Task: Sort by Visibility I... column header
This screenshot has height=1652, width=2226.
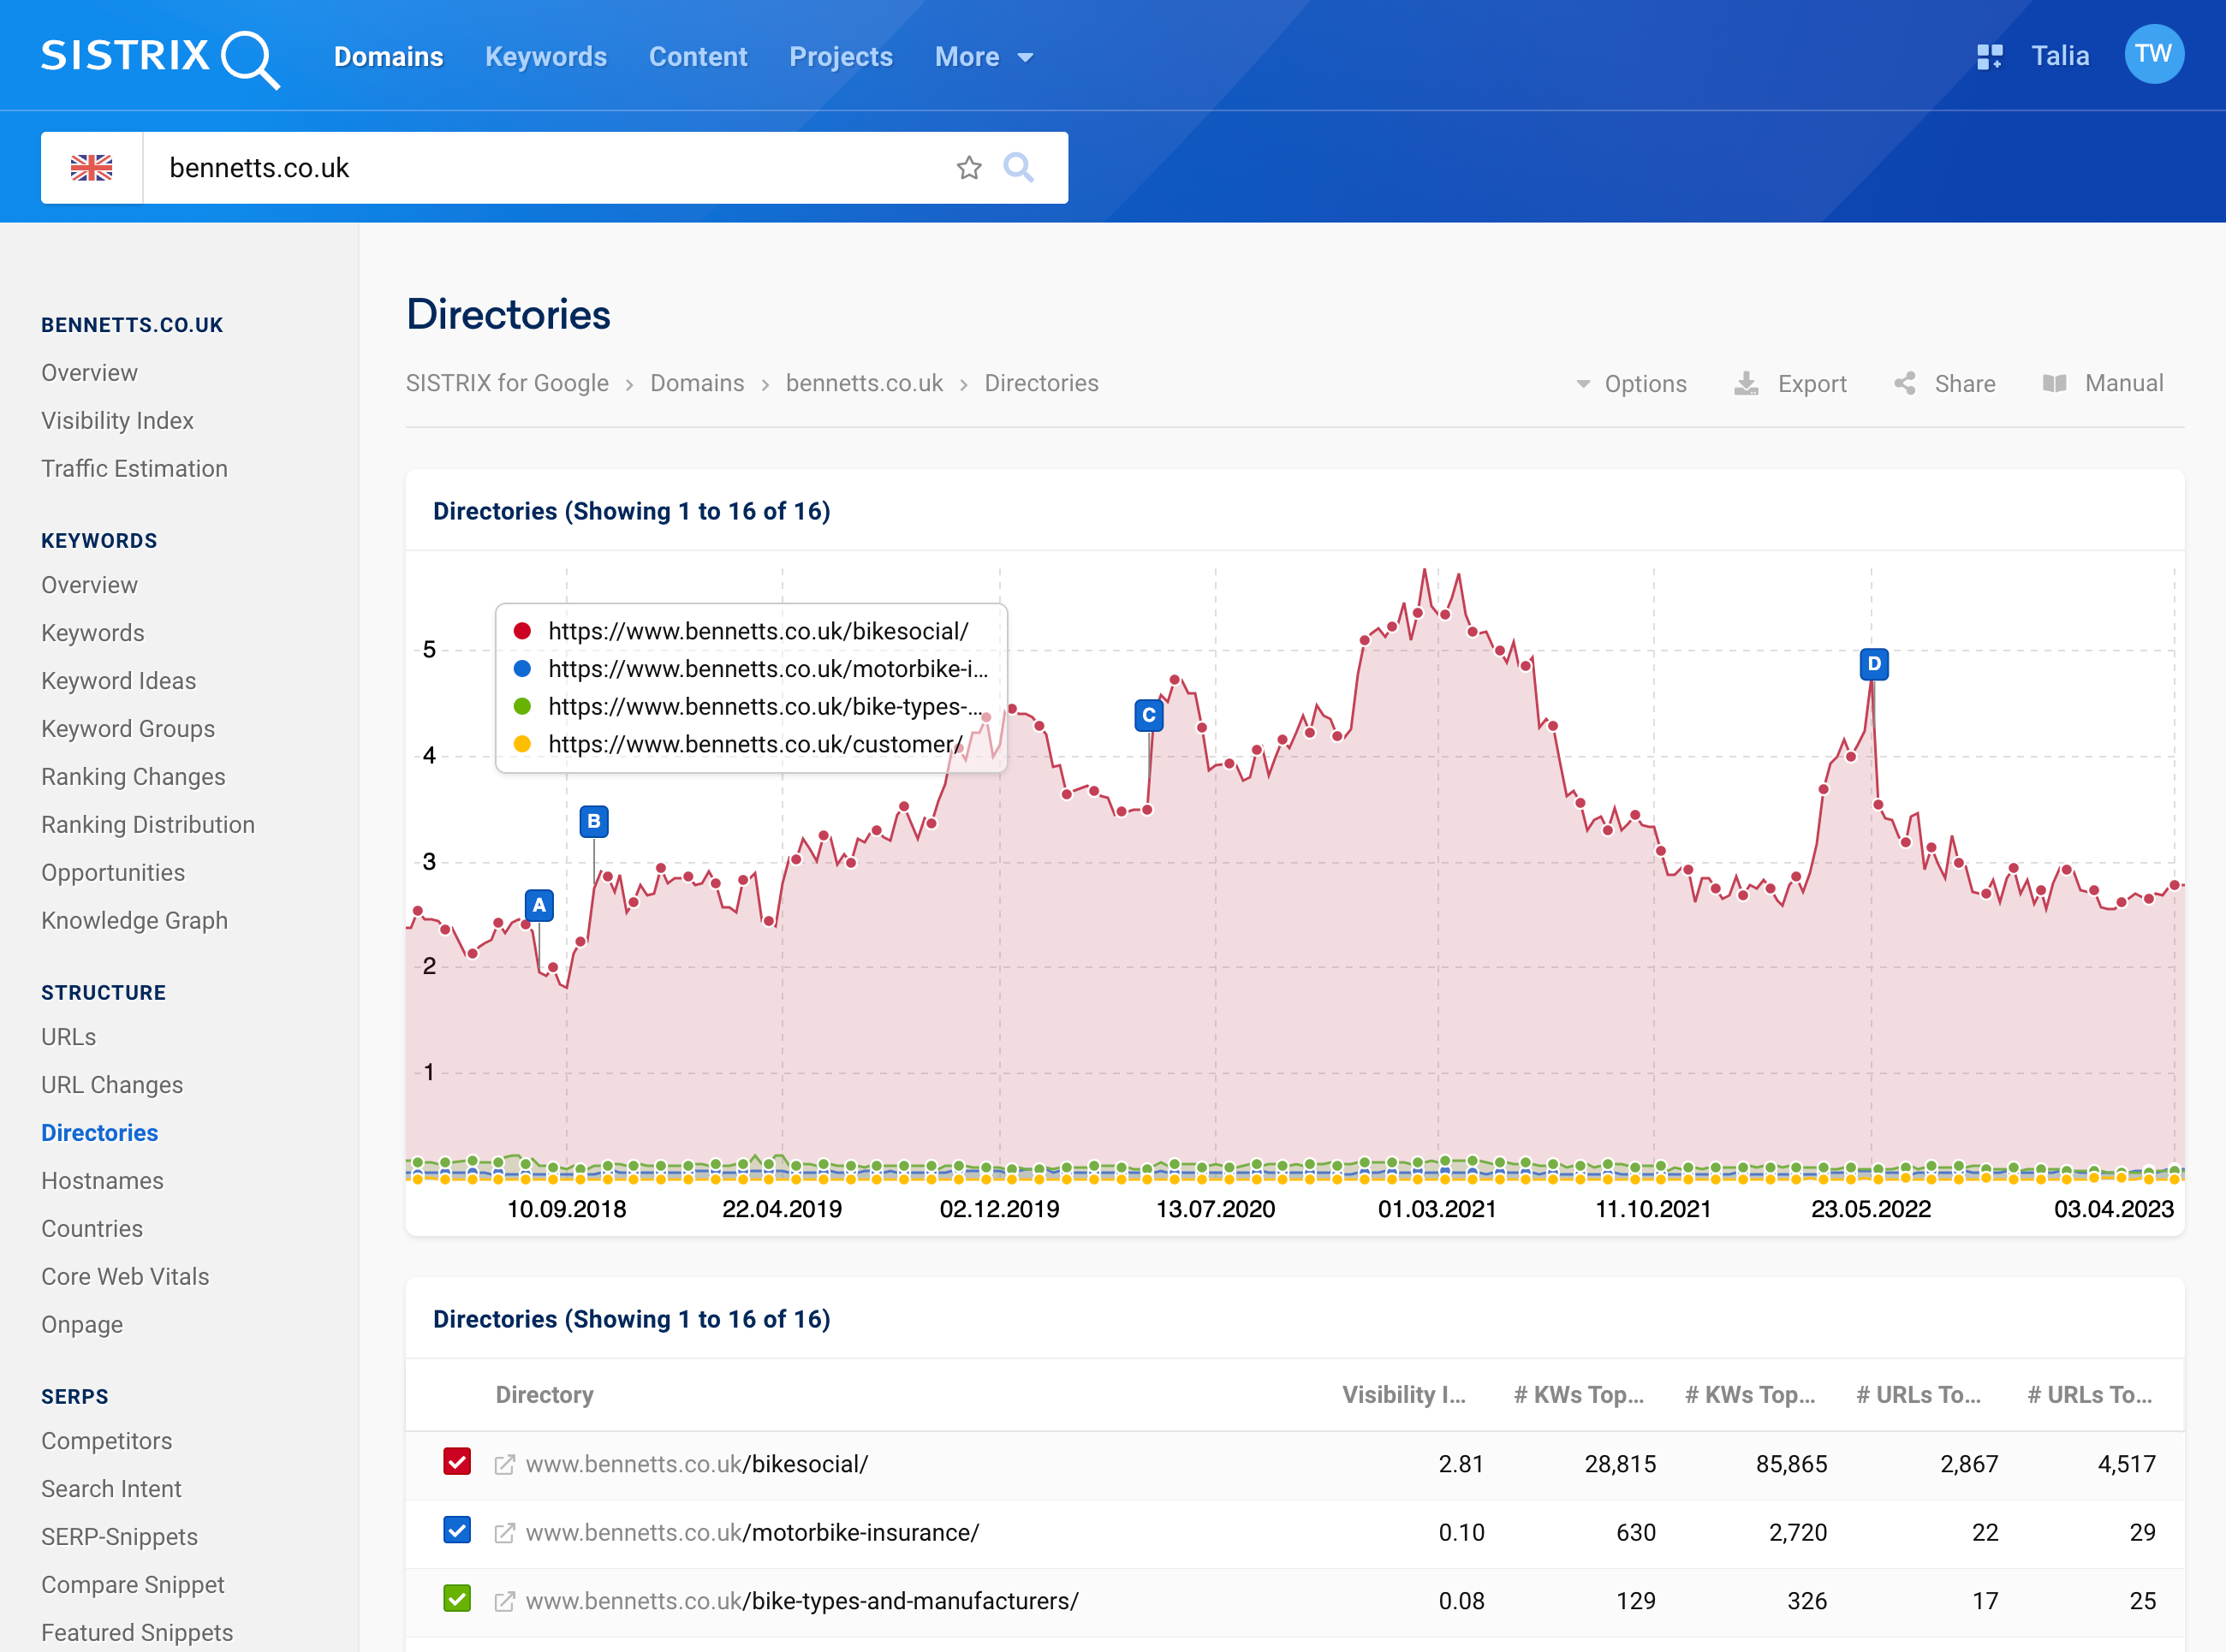Action: coord(1403,1395)
